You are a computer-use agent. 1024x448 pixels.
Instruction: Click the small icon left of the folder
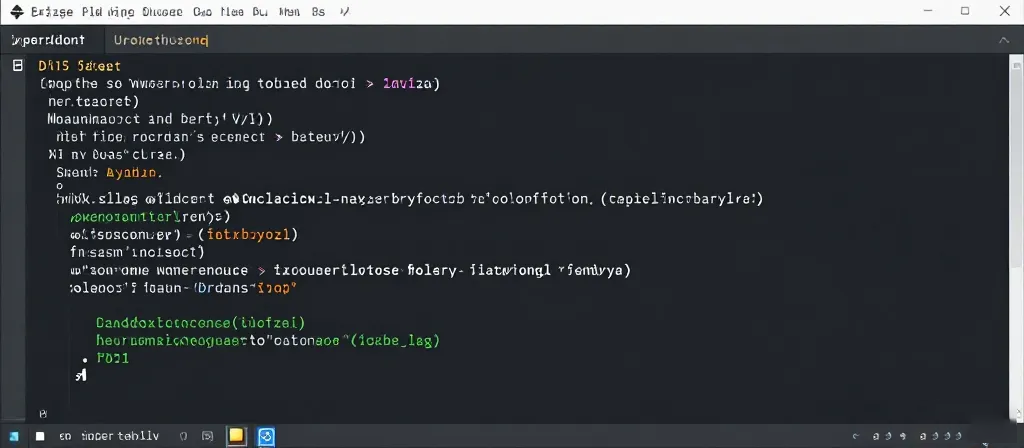[206, 436]
